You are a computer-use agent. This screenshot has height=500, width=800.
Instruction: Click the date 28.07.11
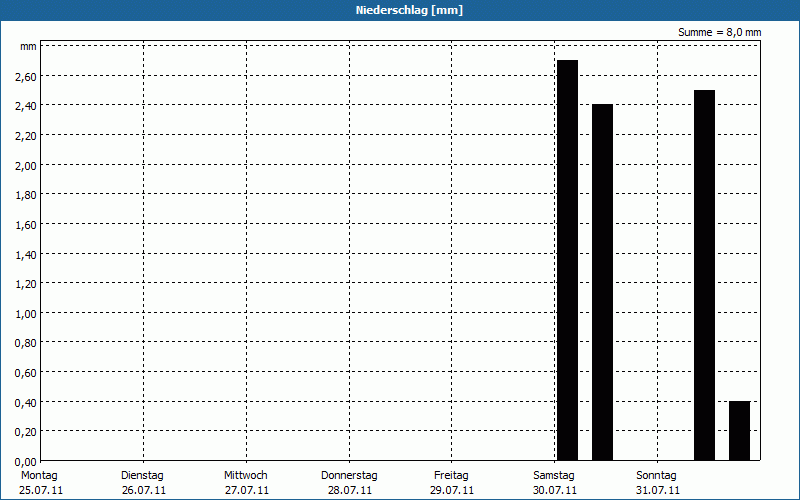click(x=350, y=491)
